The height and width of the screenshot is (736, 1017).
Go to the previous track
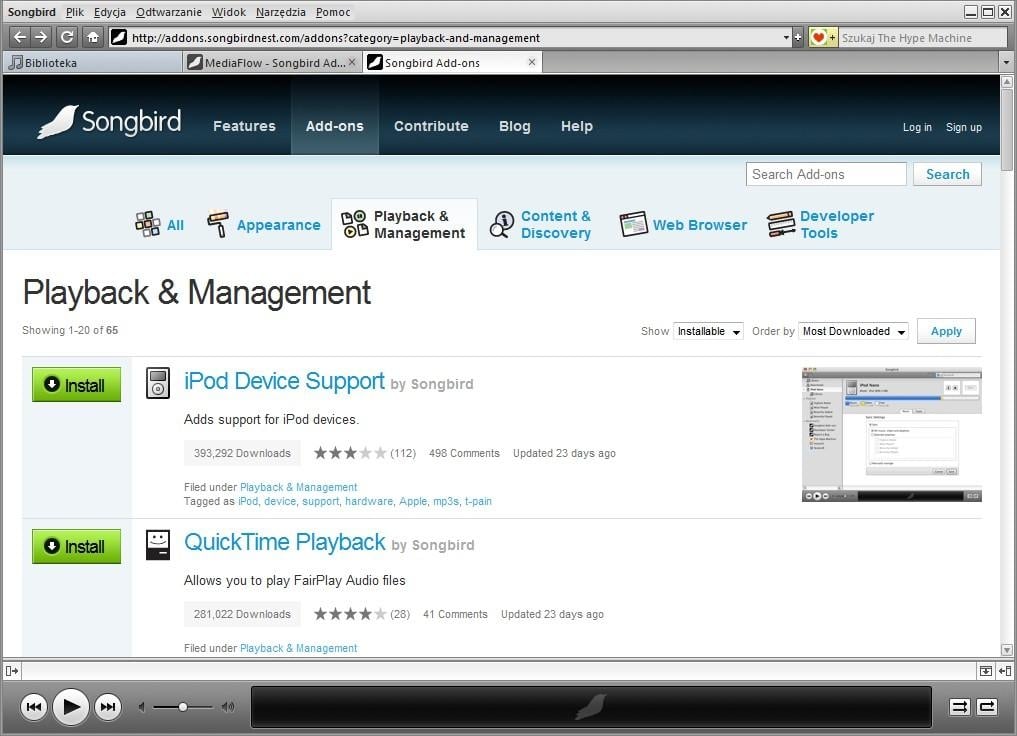33,707
